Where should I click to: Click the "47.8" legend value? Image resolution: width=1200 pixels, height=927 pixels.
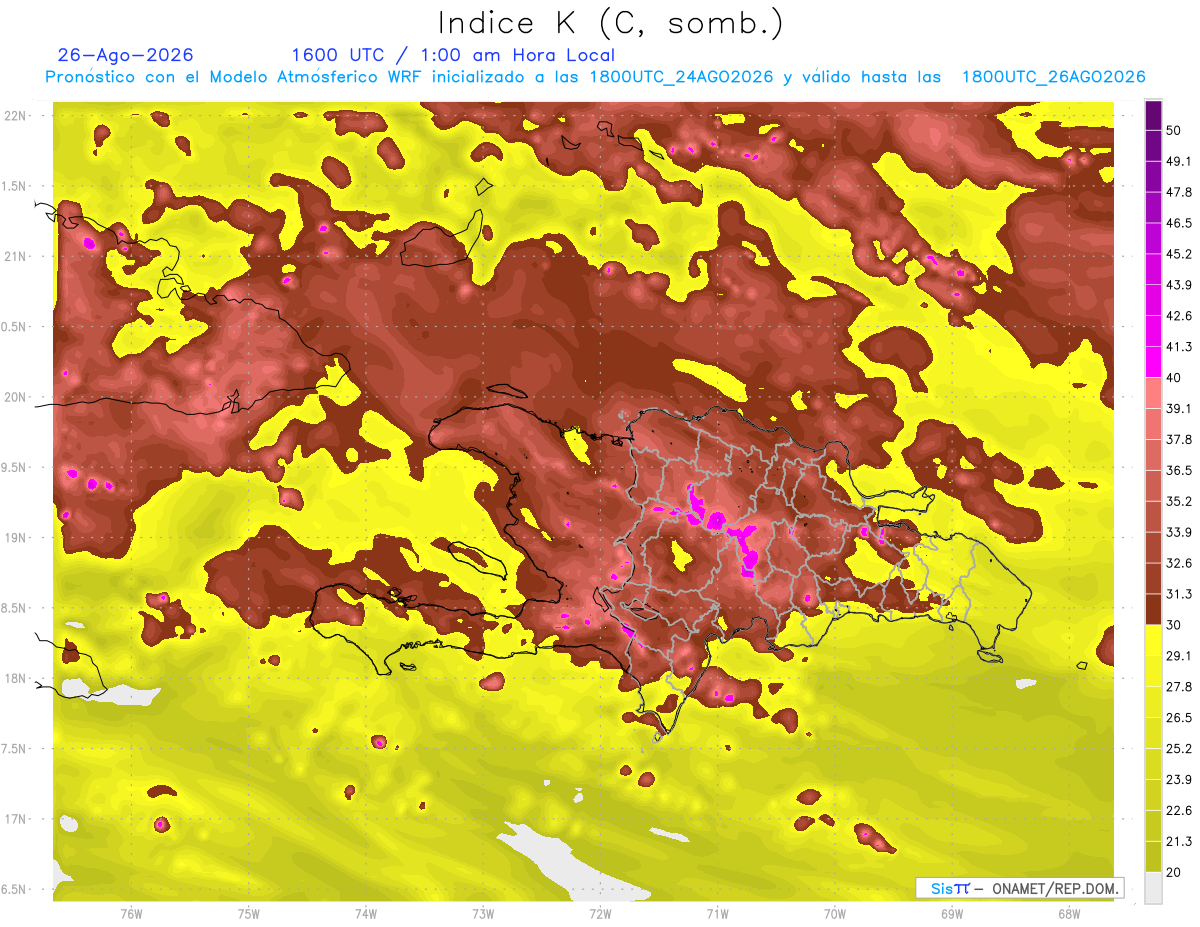pyautogui.click(x=1178, y=192)
